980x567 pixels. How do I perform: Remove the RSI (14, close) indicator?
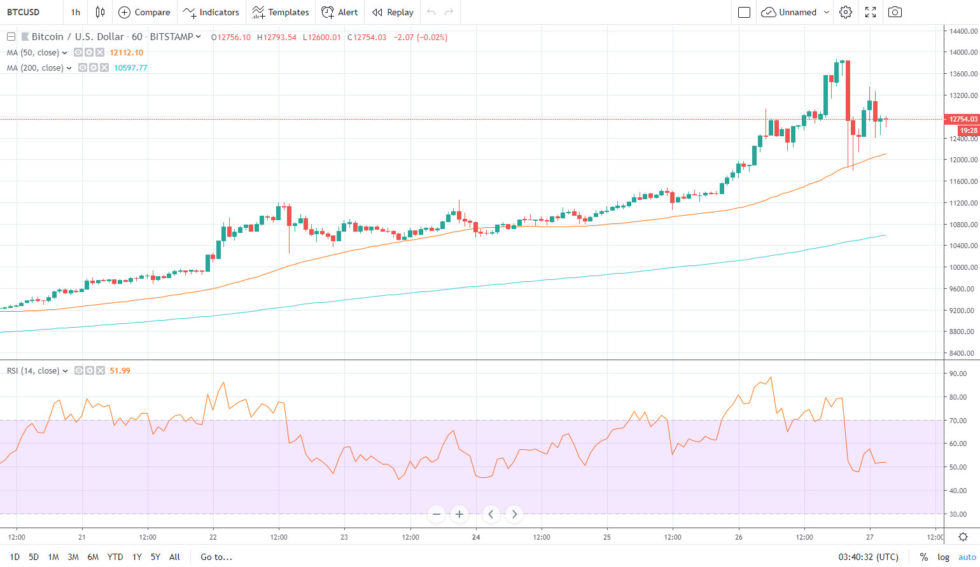click(x=100, y=371)
